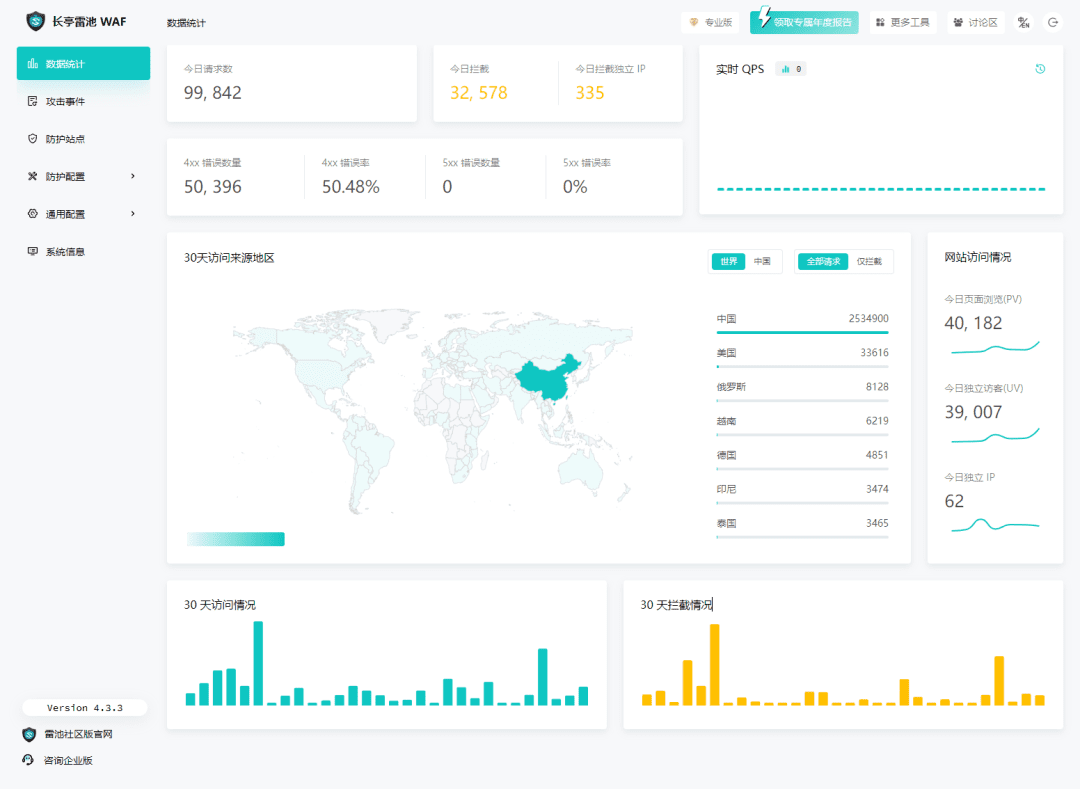
Task: Open the 雷池社区版官网 link
Action: [78, 734]
